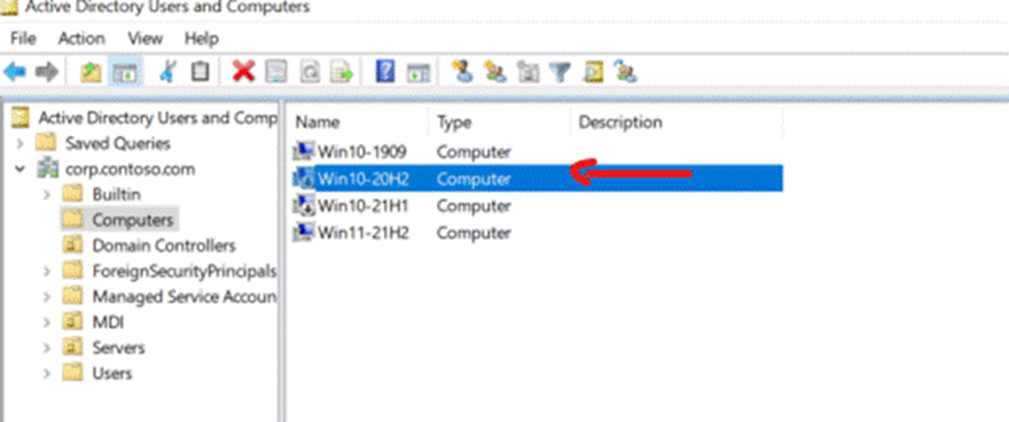Screen dimensions: 1009x422
Task: Click the Export List icon
Action: [342, 72]
